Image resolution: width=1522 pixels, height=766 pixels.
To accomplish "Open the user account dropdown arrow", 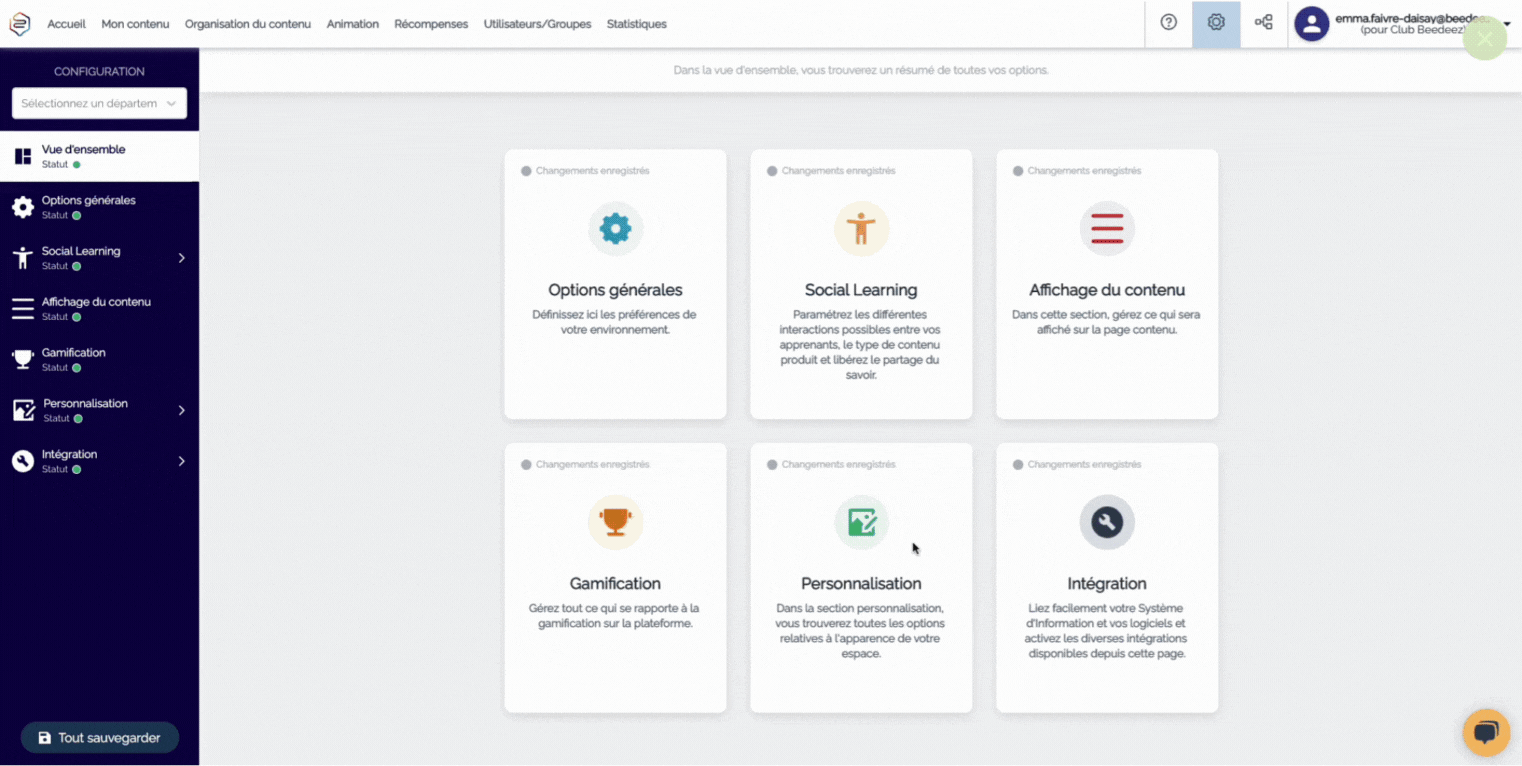I will coord(1507,24).
